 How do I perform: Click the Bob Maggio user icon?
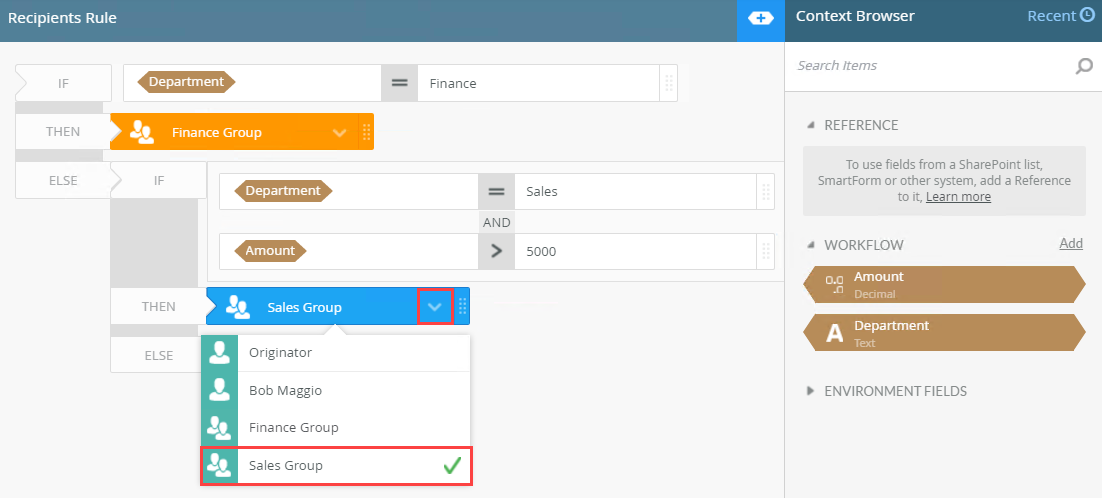click(219, 390)
